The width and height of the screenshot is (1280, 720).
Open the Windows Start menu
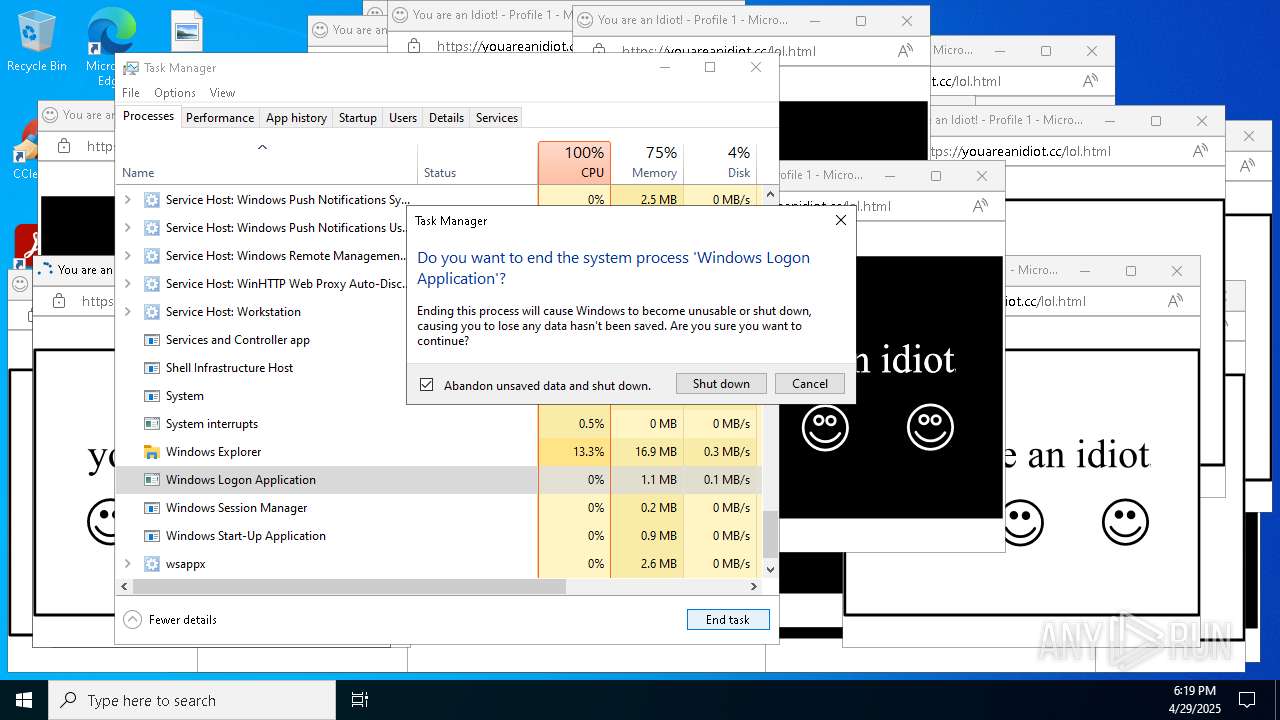tap(24, 700)
